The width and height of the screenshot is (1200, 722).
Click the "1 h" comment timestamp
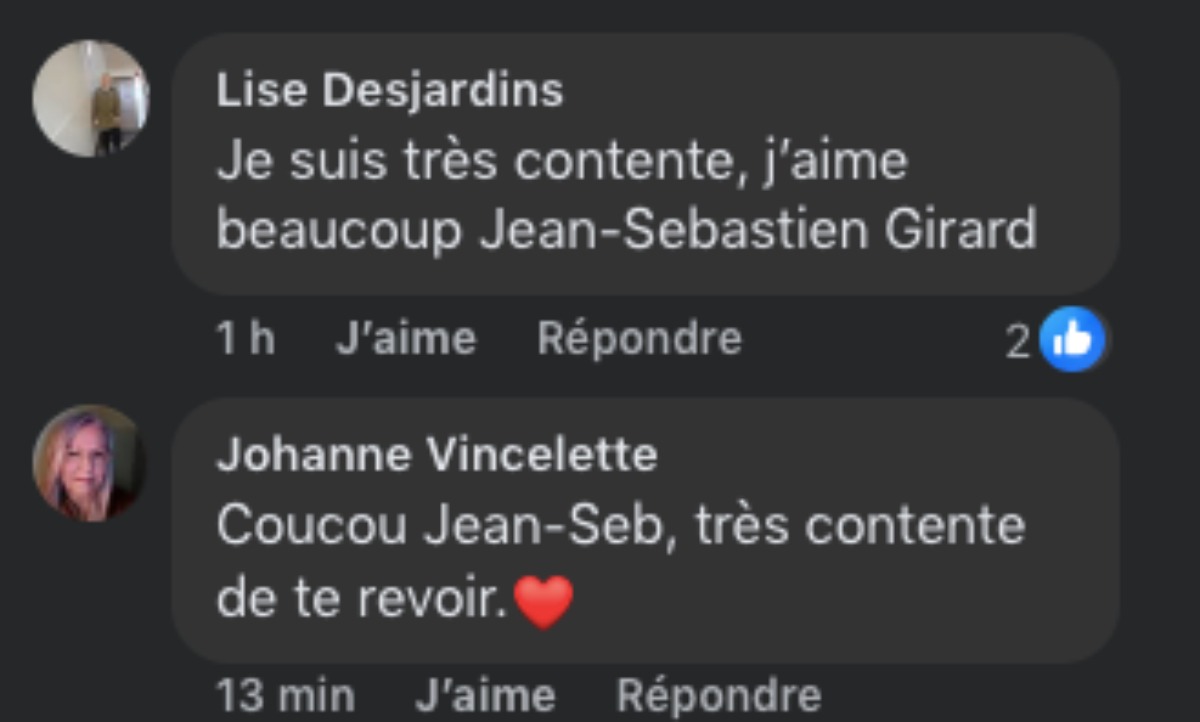[x=245, y=339]
